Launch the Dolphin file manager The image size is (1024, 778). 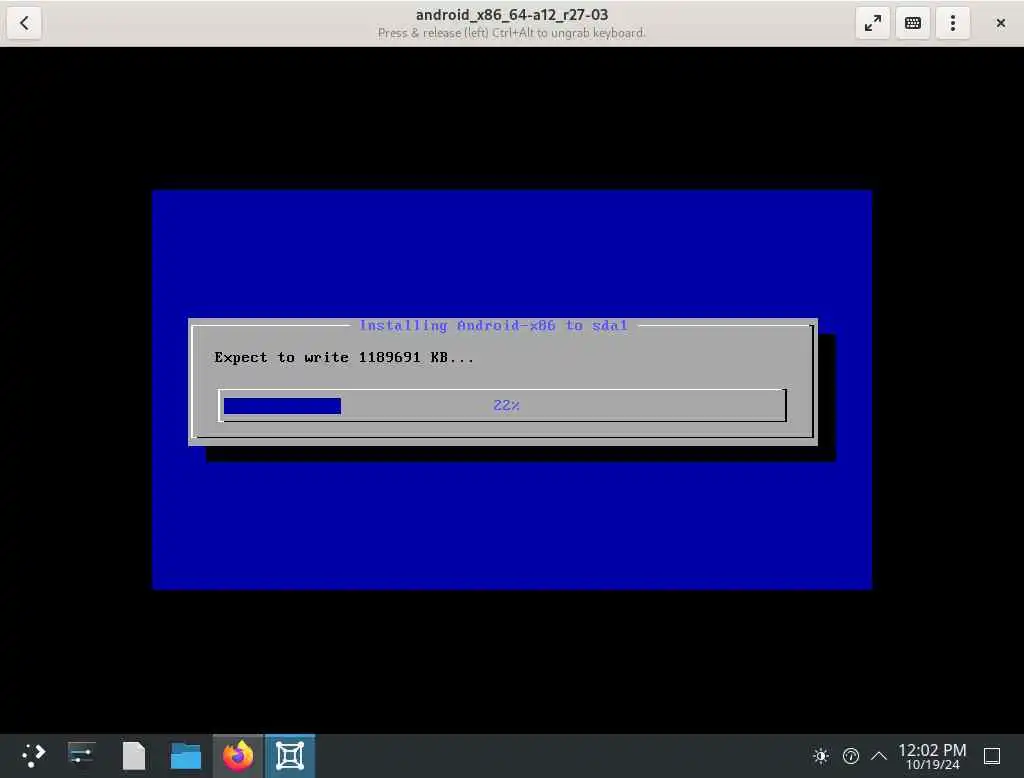[x=185, y=756]
